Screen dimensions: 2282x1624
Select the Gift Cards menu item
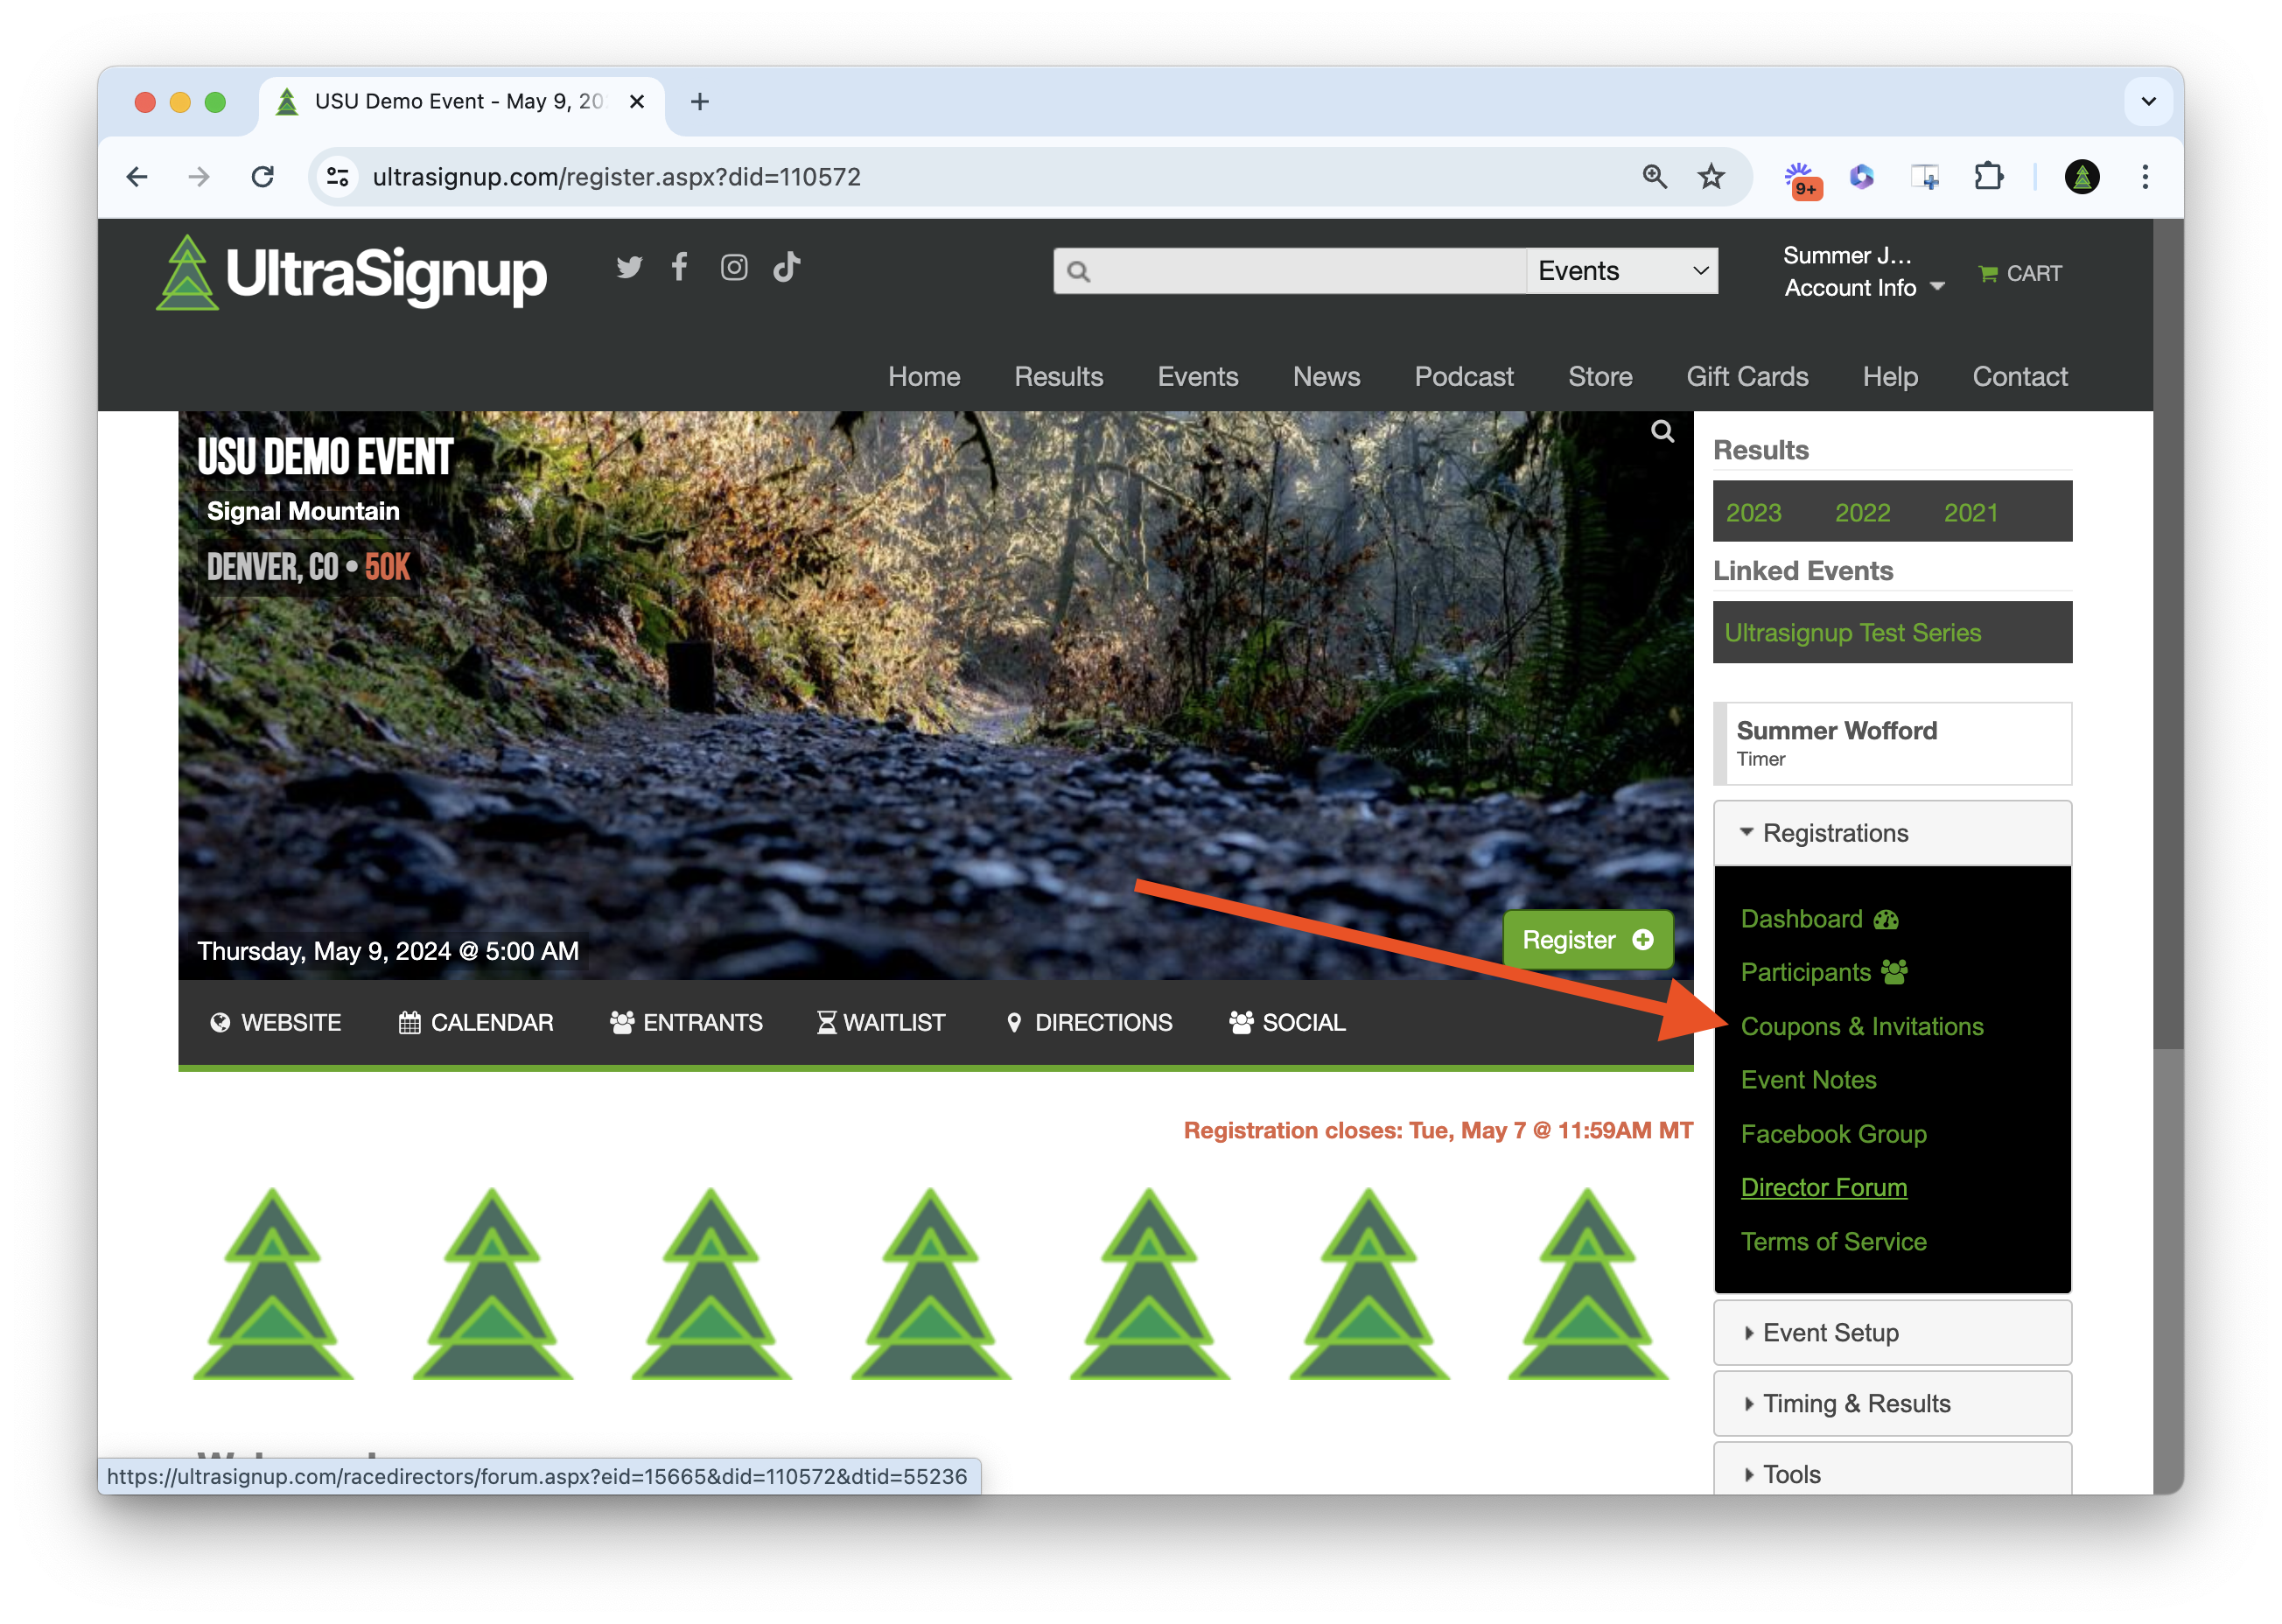pyautogui.click(x=1747, y=376)
